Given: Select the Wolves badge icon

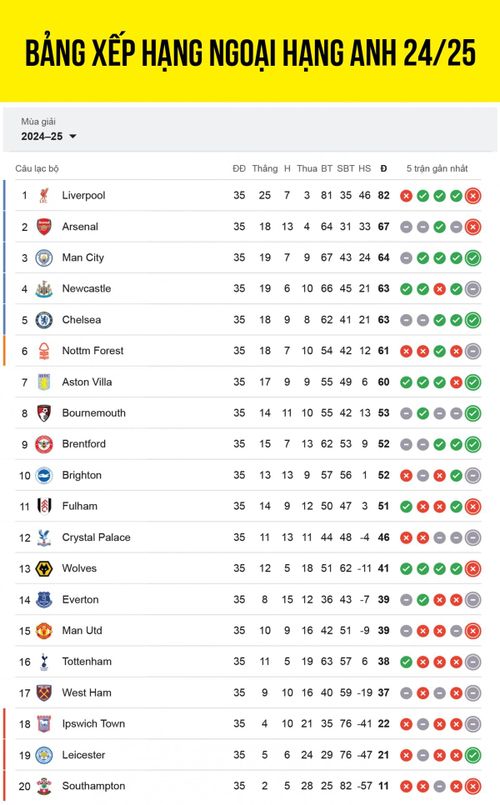Looking at the screenshot, I should coord(44,568).
